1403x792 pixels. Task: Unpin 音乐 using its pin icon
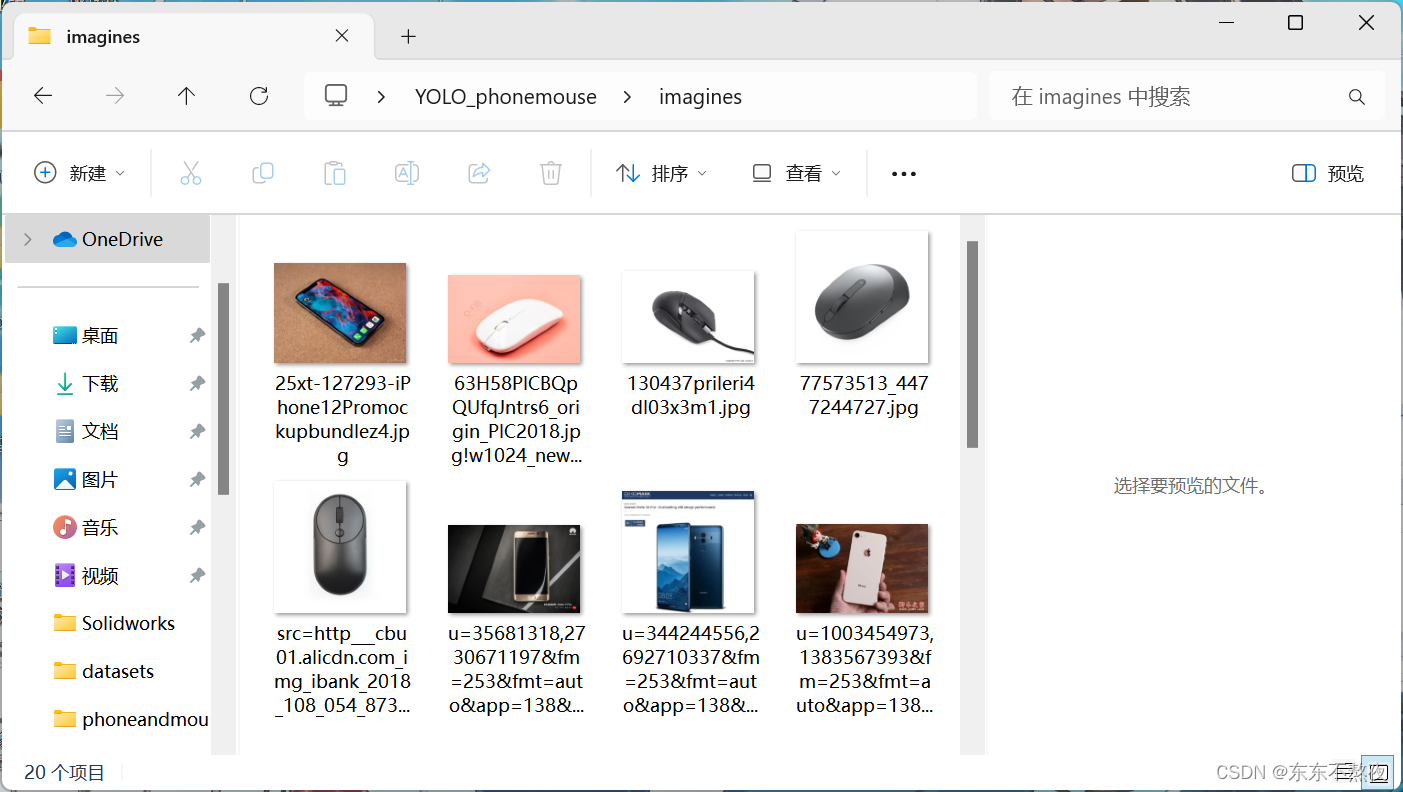pos(197,528)
